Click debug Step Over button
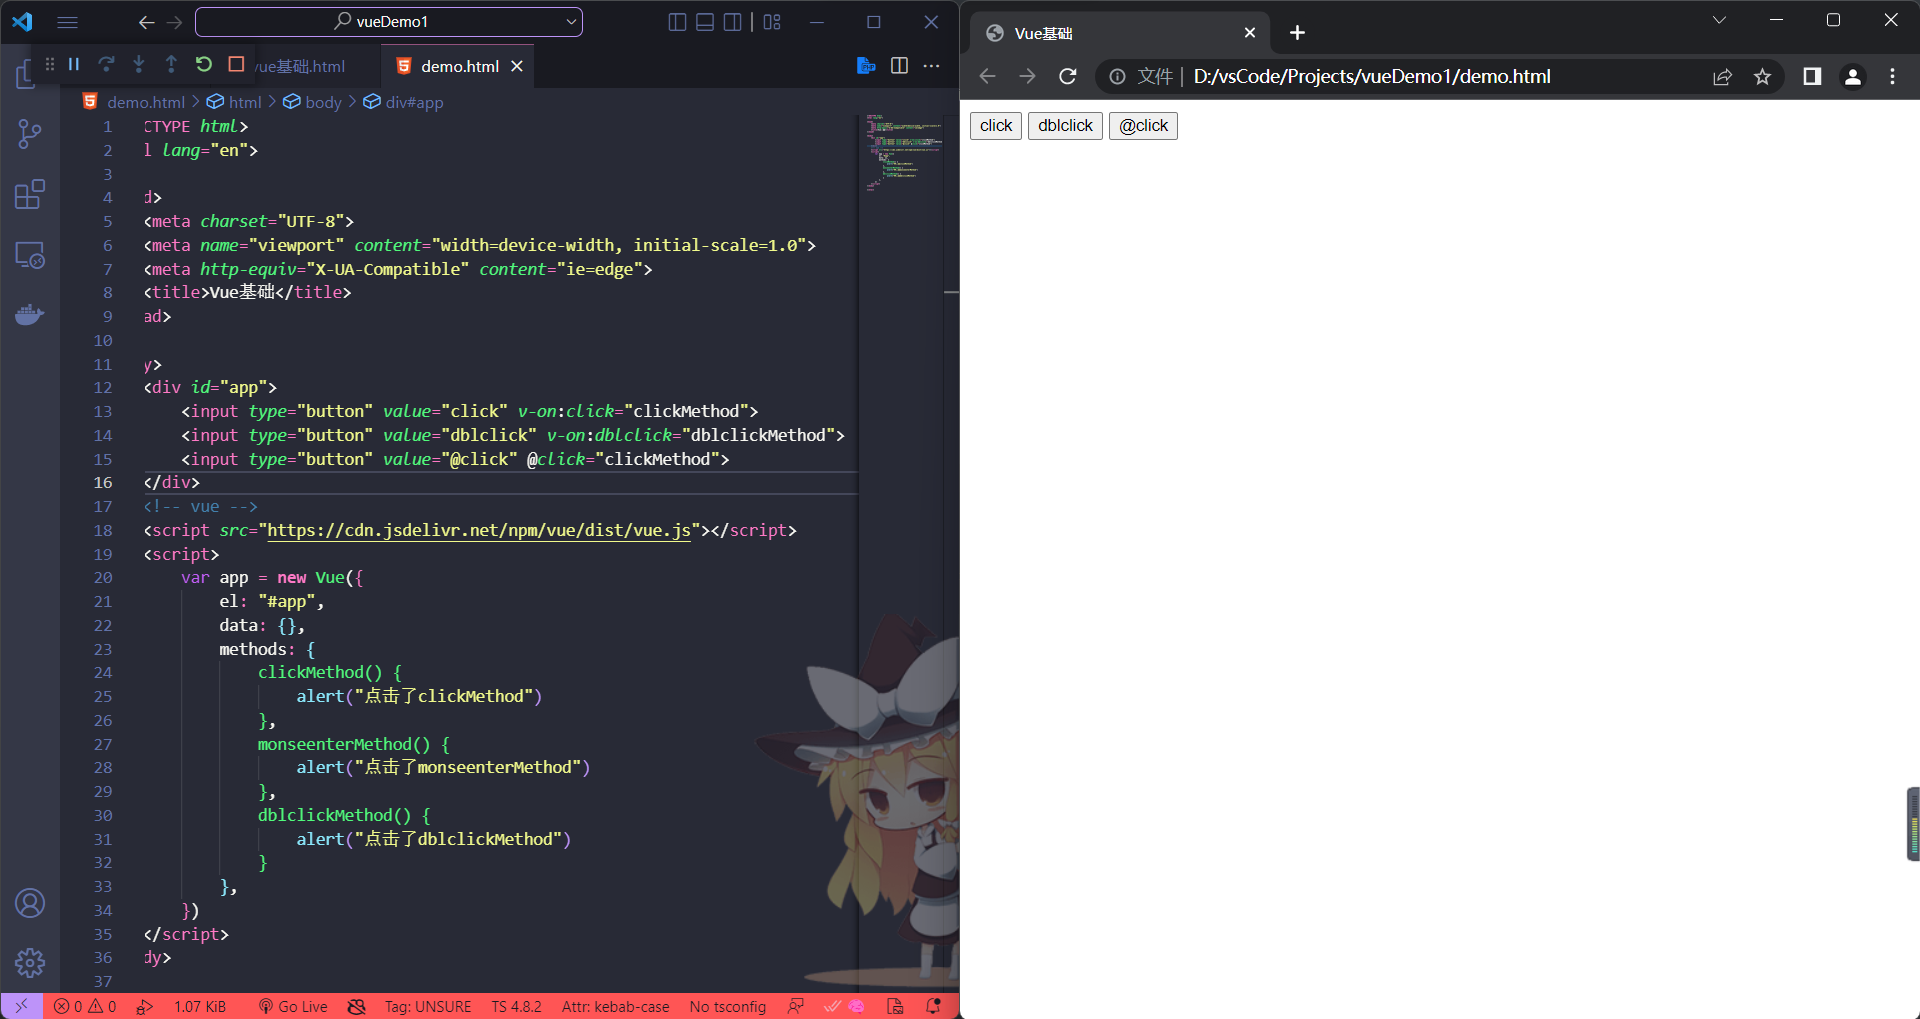Viewport: 1920px width, 1019px height. point(106,64)
